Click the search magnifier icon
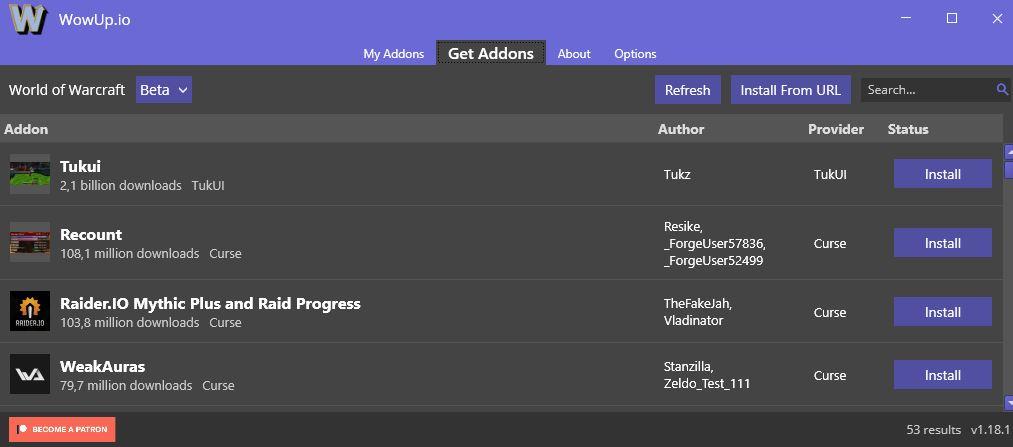The image size is (1013, 447). pyautogui.click(x=1002, y=90)
